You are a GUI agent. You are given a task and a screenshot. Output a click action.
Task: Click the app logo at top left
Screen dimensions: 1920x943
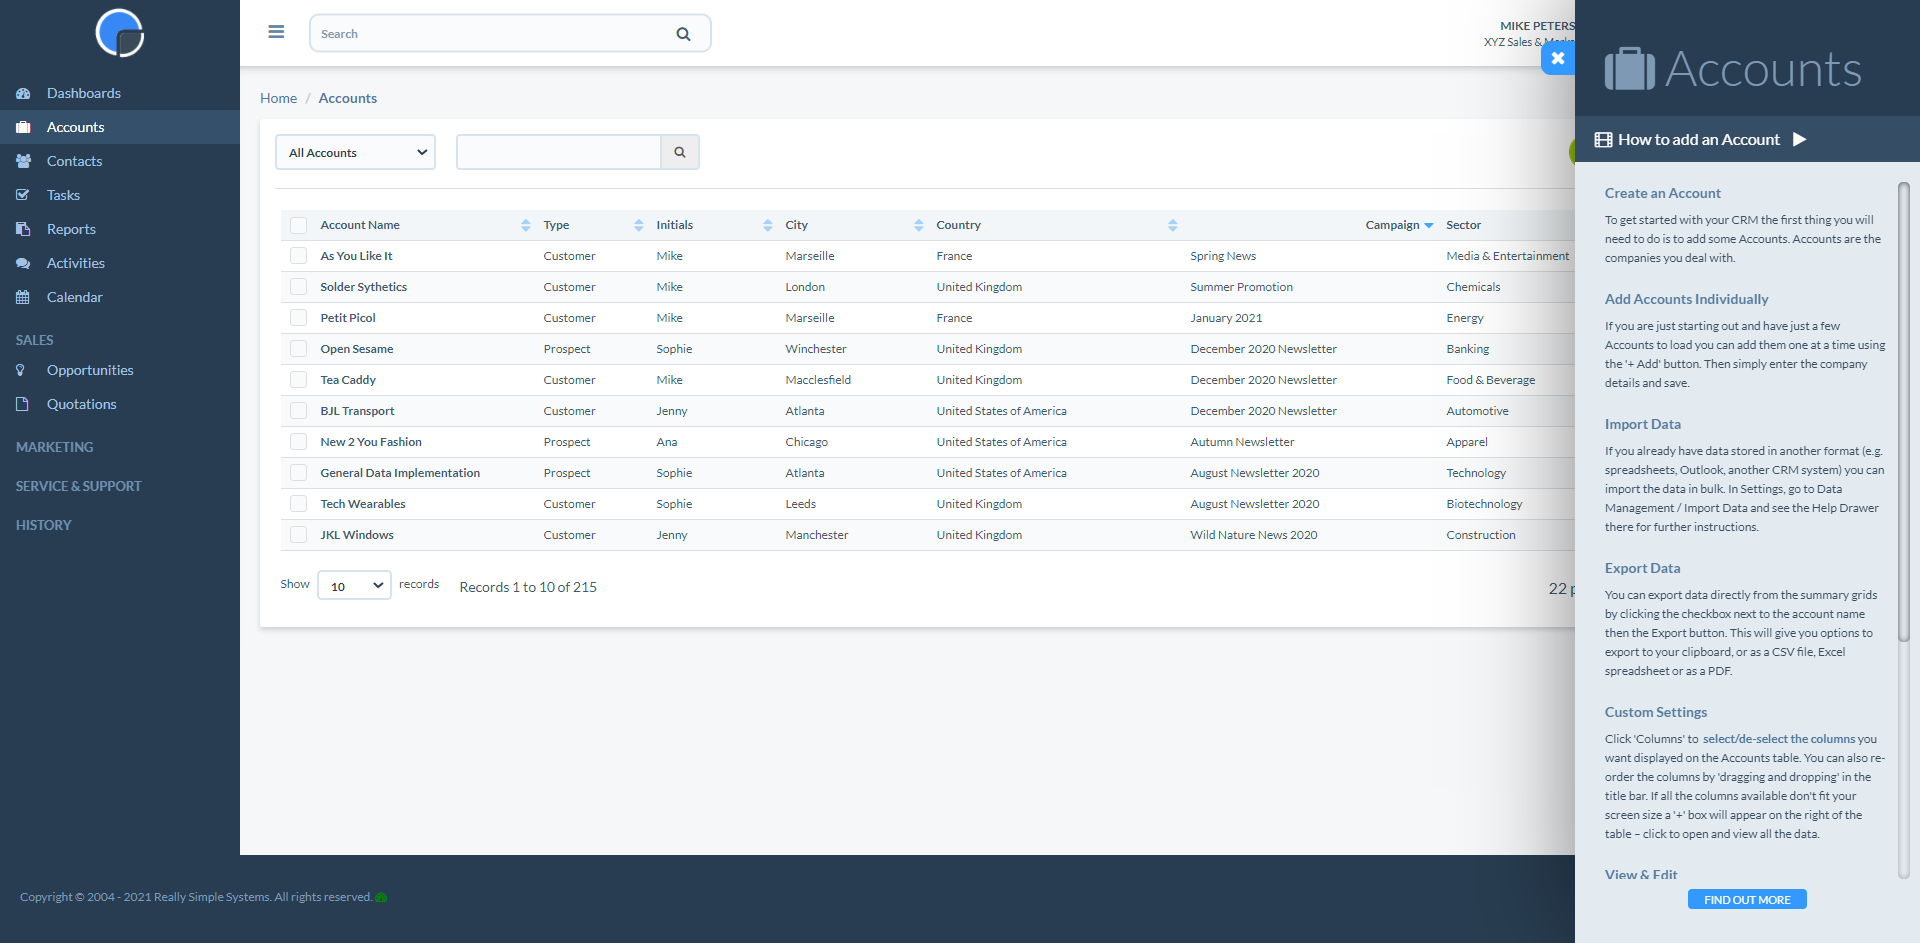[120, 33]
